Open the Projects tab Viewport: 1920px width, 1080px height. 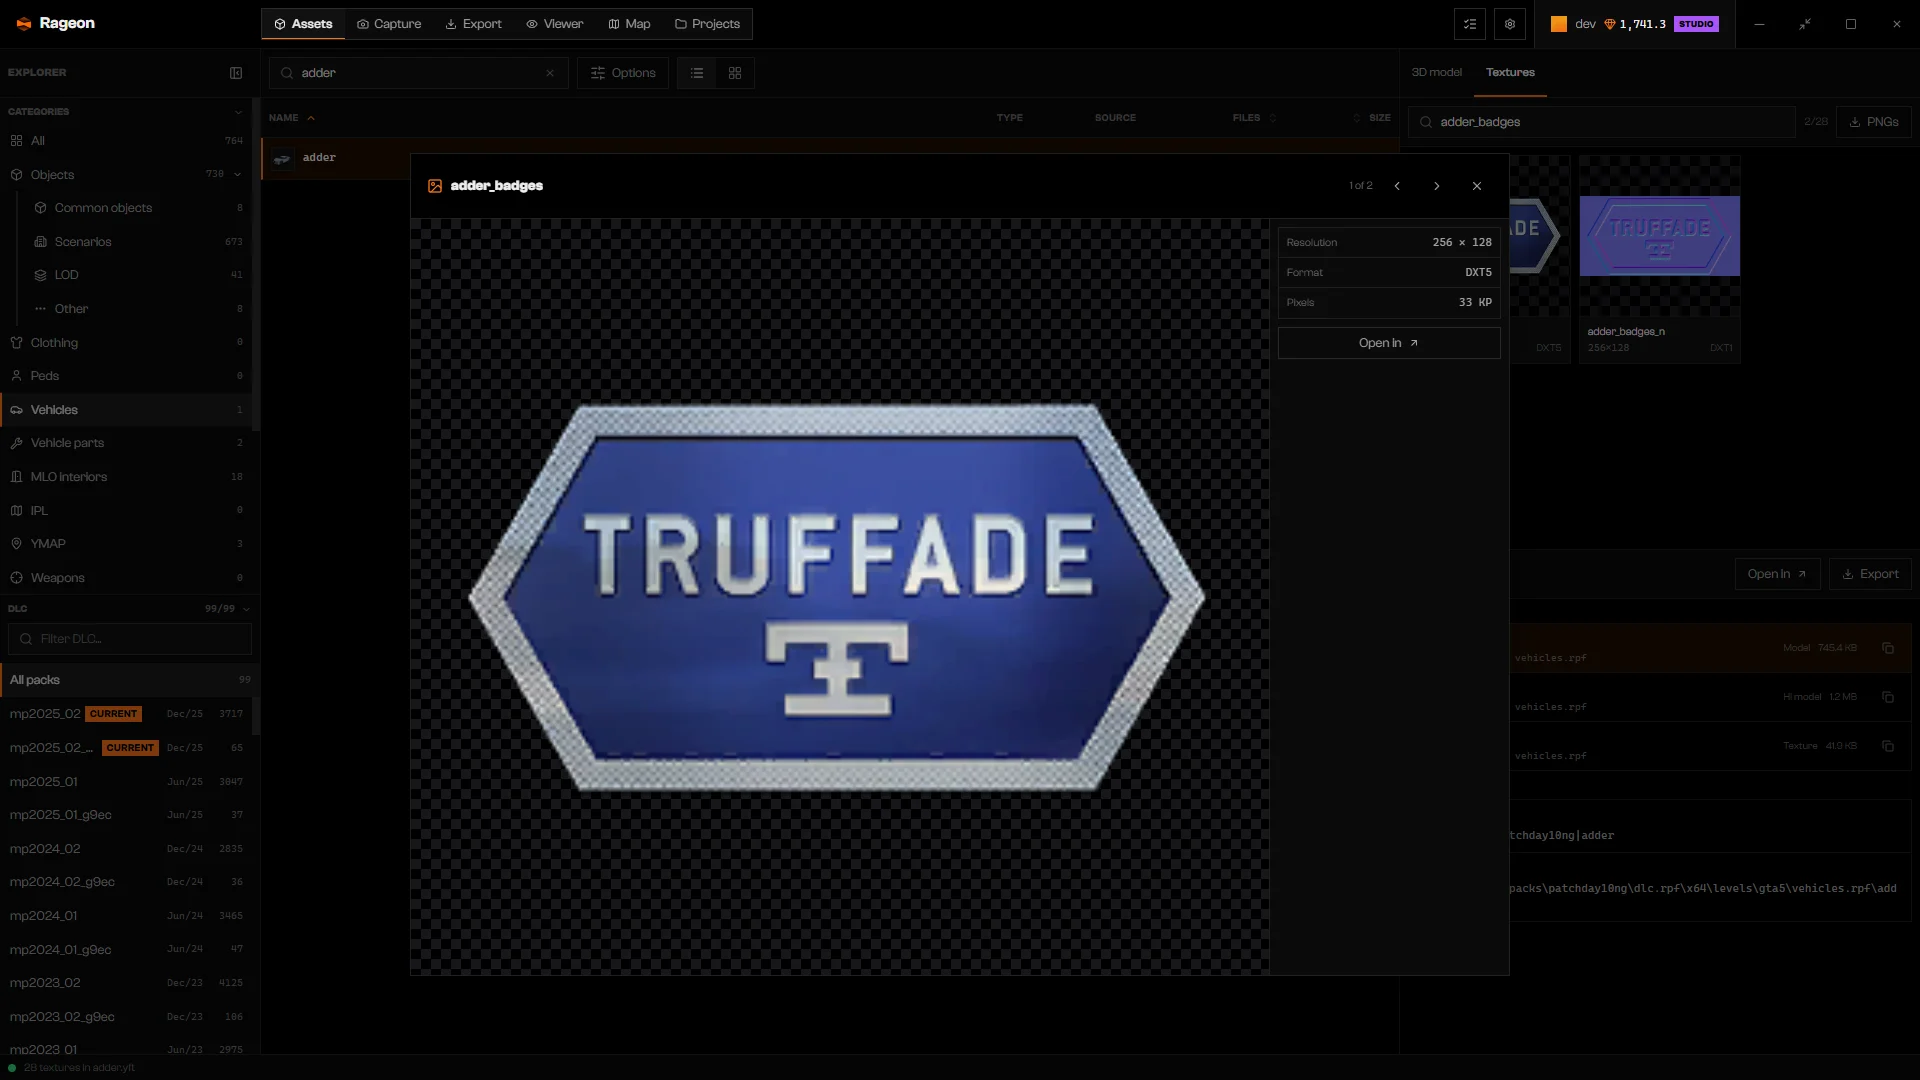707,24
